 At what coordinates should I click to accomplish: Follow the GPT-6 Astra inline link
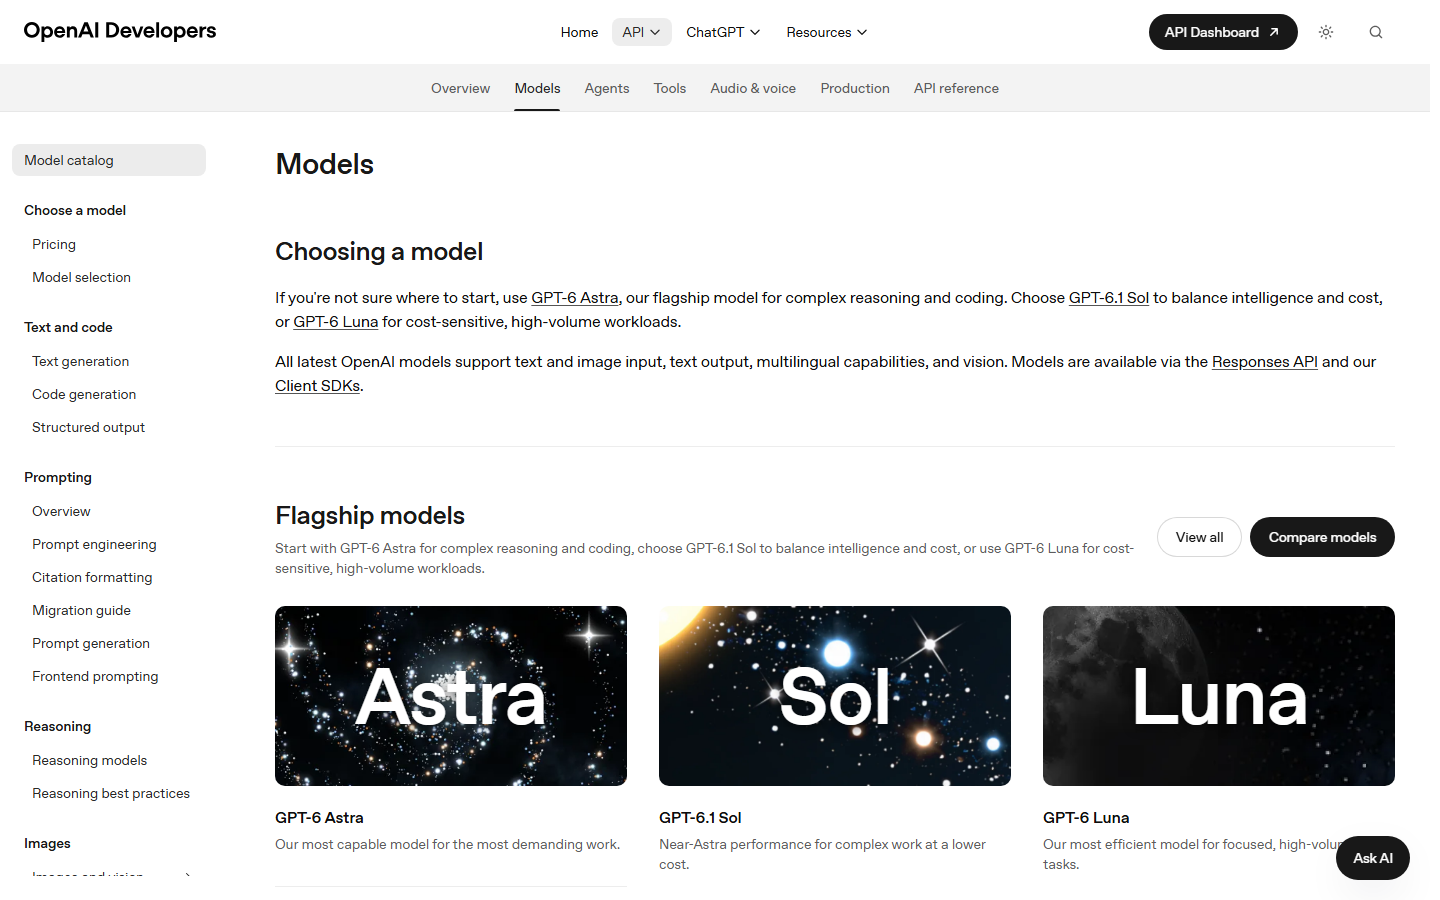pyautogui.click(x=575, y=298)
